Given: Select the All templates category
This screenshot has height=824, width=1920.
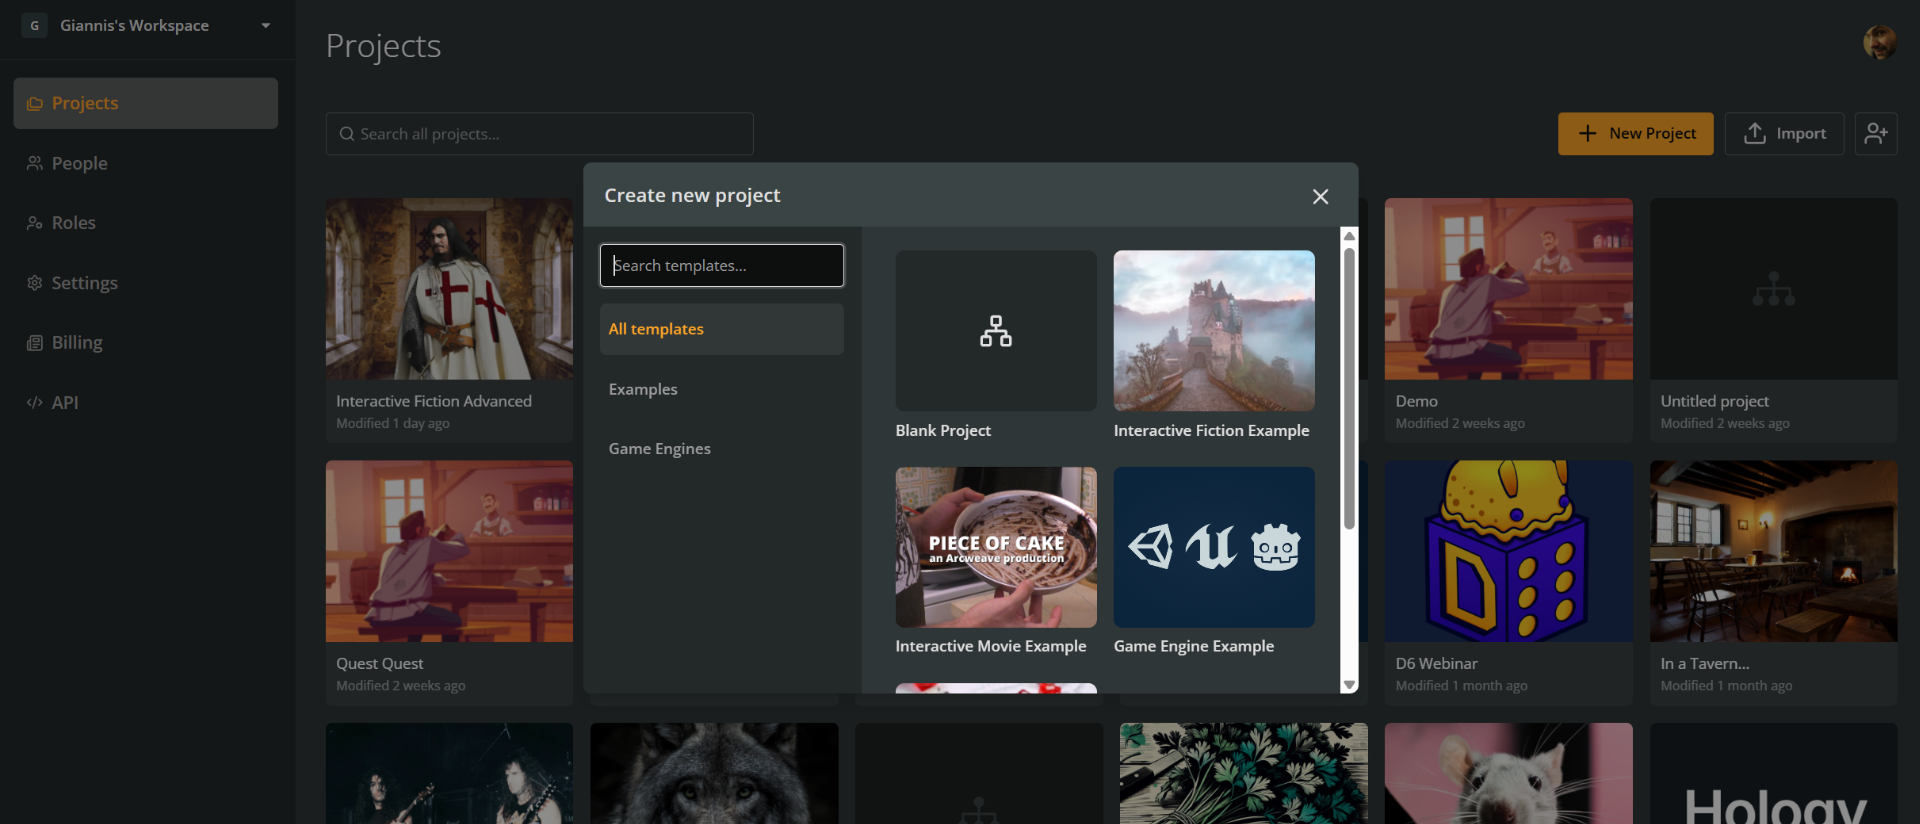Looking at the screenshot, I should pos(722,329).
